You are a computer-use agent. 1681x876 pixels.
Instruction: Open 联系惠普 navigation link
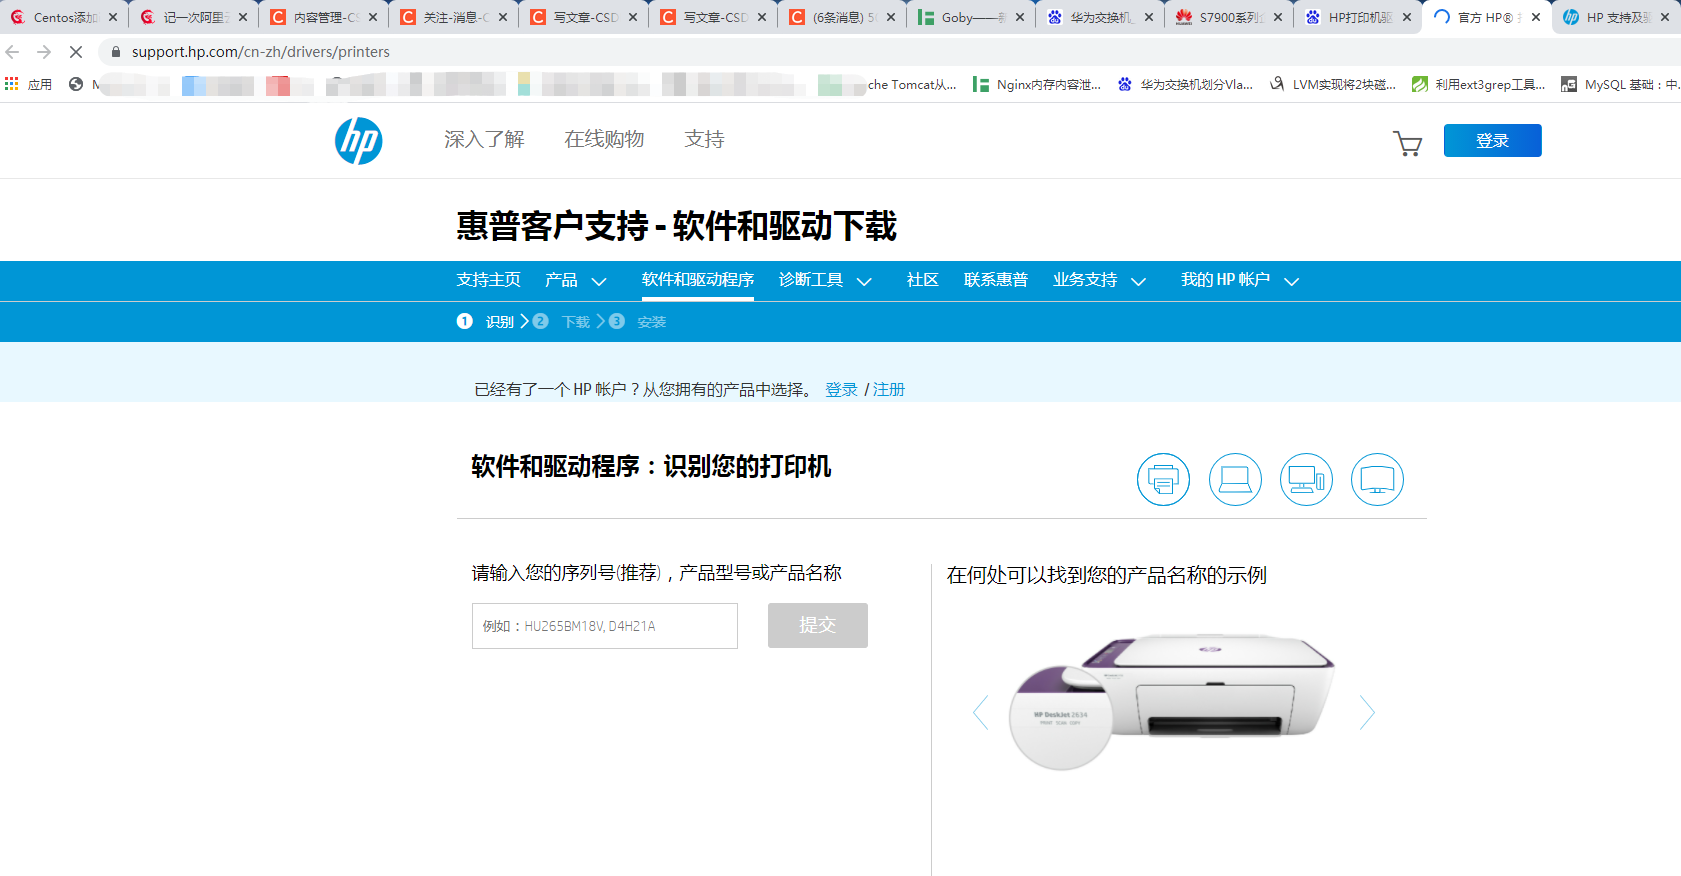coord(996,280)
